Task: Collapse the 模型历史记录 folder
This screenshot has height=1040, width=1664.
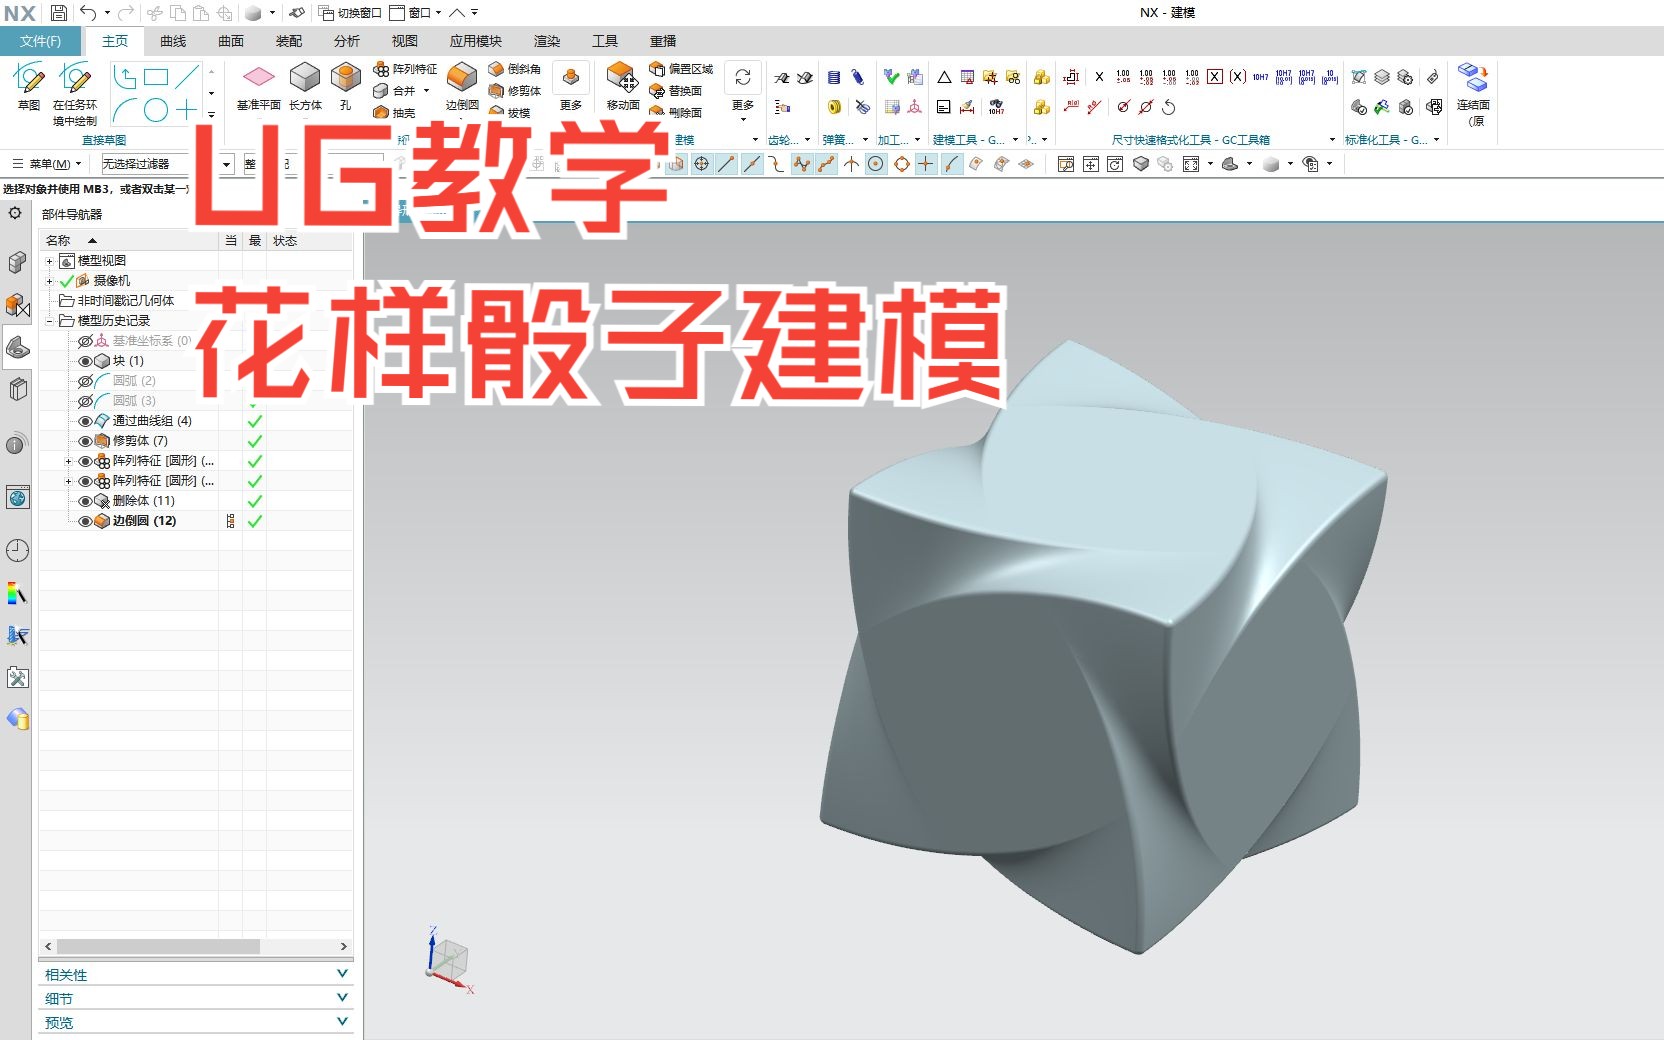Action: [x=48, y=320]
